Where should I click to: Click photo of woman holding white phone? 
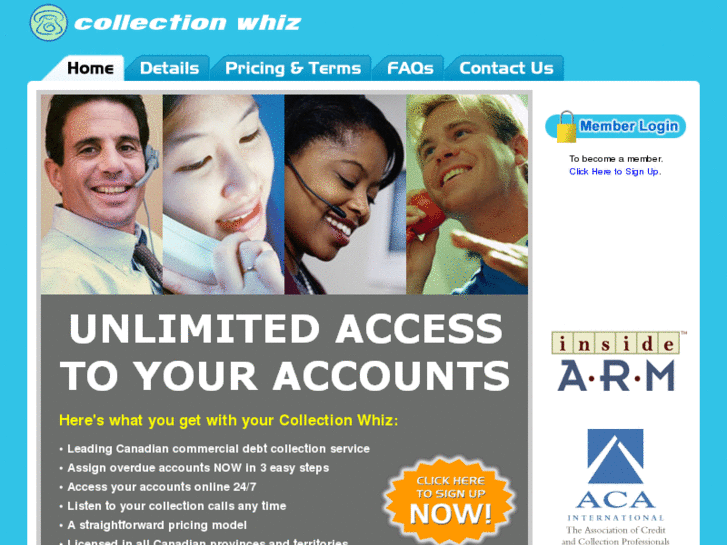[223, 194]
